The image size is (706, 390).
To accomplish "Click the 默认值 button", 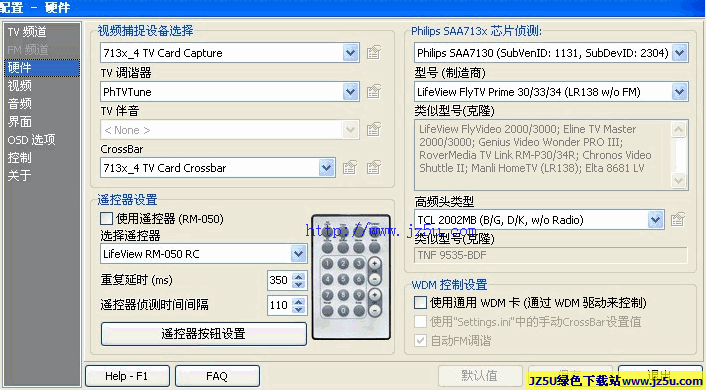I will click(x=480, y=376).
